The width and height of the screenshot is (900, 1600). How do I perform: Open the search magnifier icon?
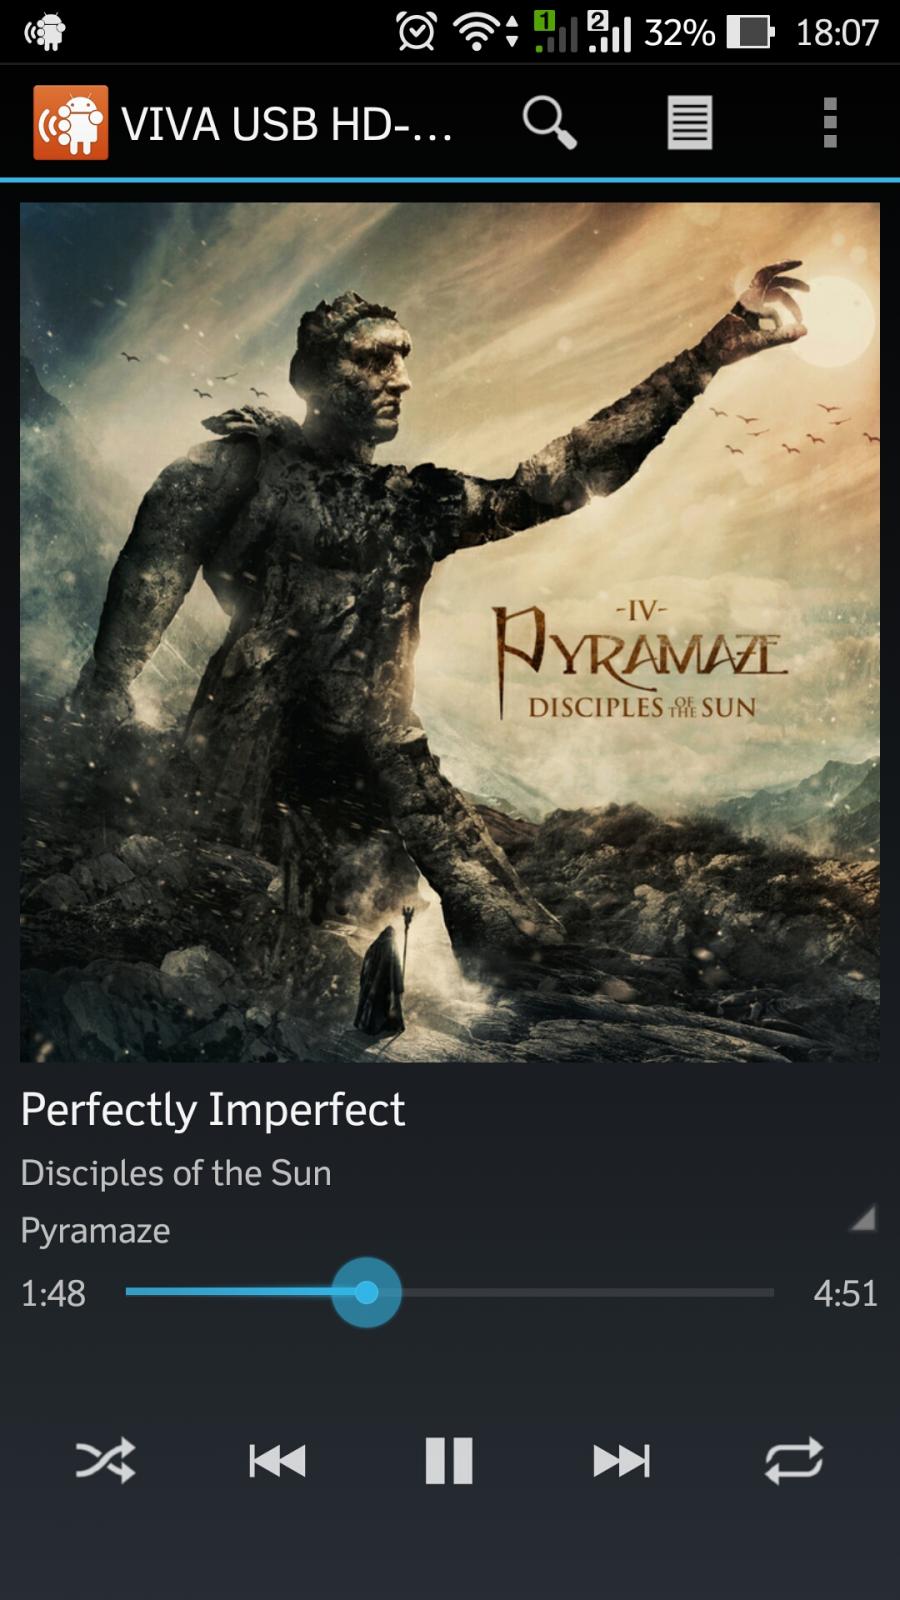(x=549, y=123)
